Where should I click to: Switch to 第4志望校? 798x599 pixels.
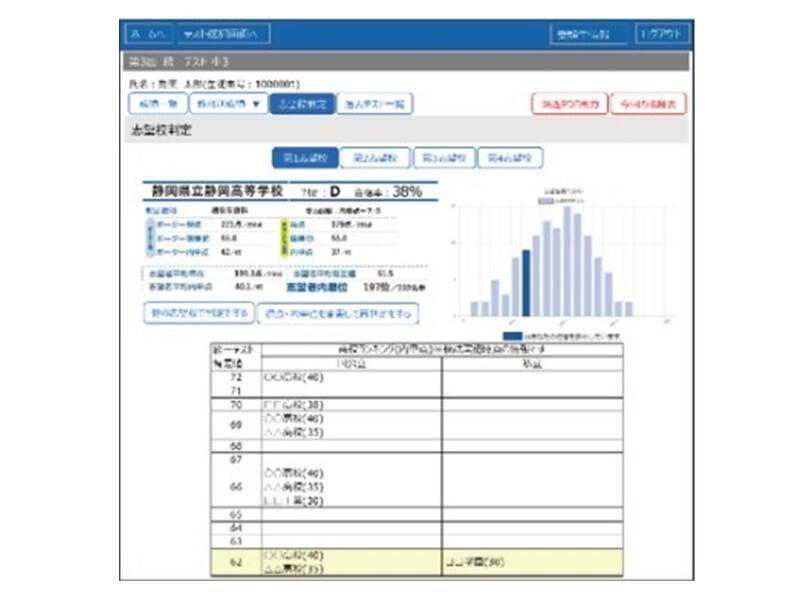click(x=509, y=158)
